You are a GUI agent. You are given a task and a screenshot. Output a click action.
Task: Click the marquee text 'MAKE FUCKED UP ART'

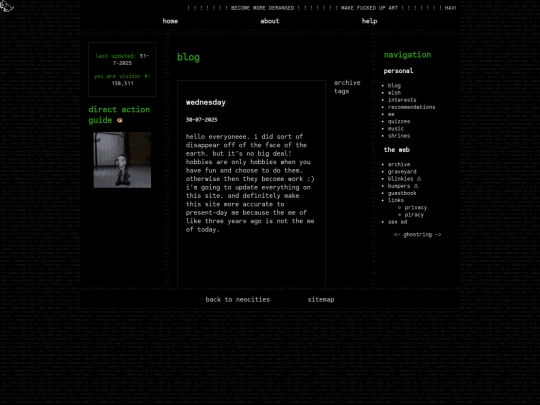tap(369, 8)
